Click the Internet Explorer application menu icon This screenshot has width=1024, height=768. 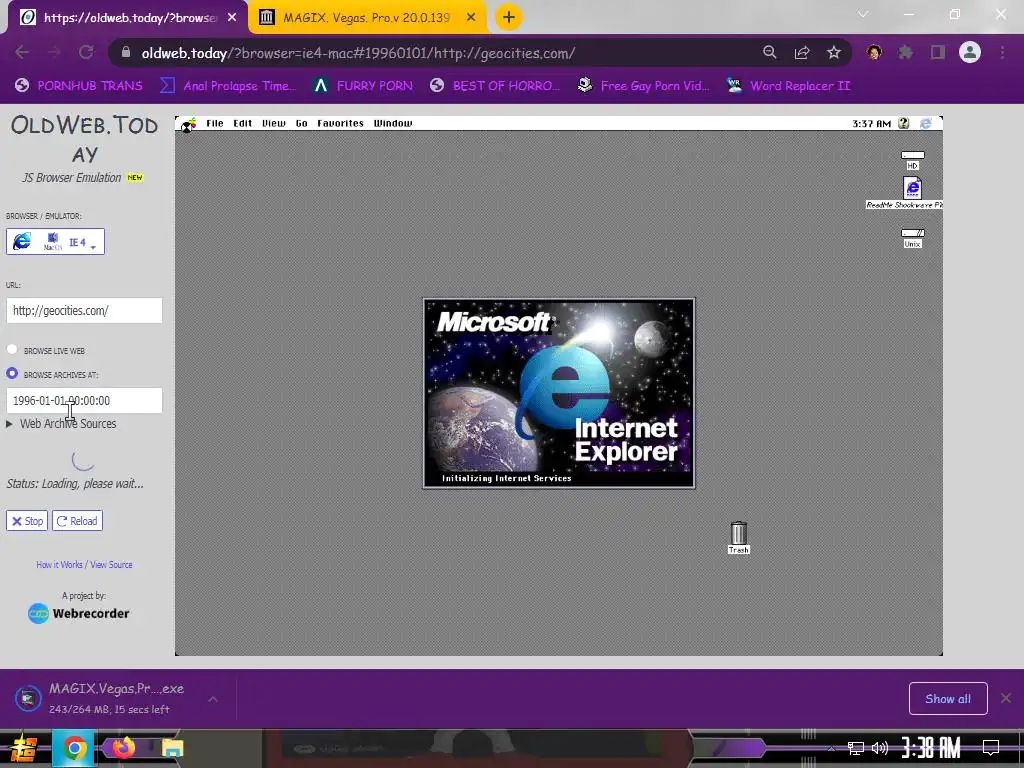(x=926, y=123)
